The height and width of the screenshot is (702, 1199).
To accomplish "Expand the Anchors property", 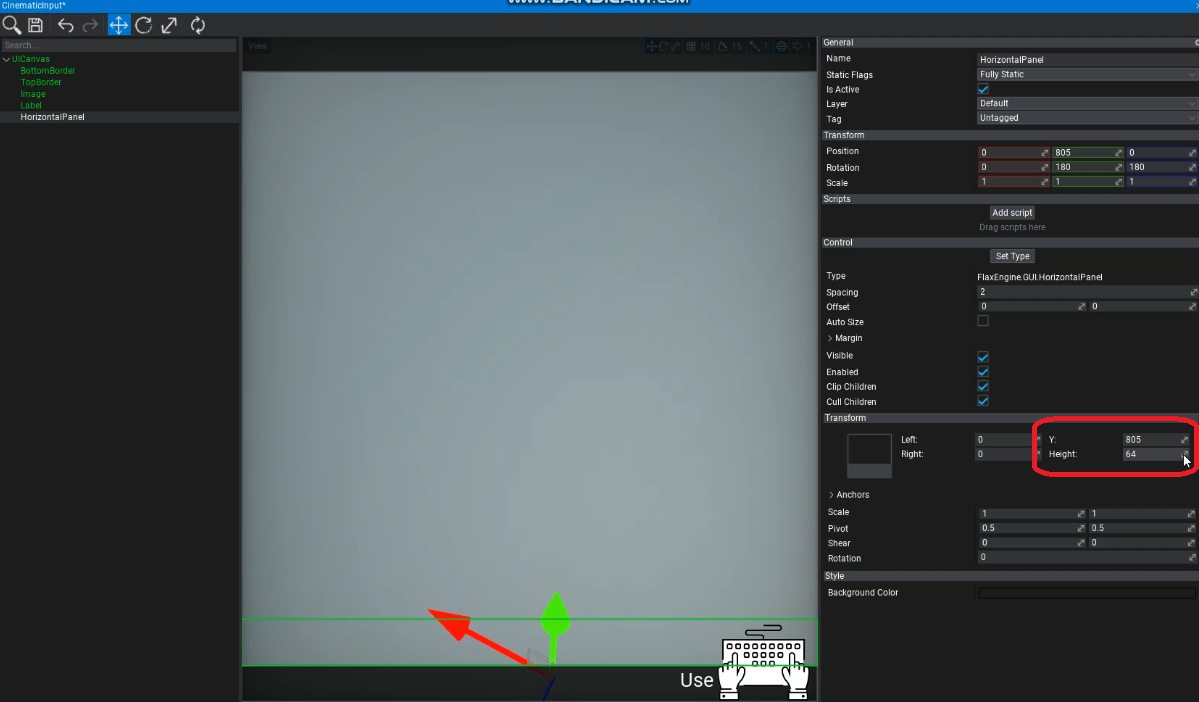I will pos(831,495).
